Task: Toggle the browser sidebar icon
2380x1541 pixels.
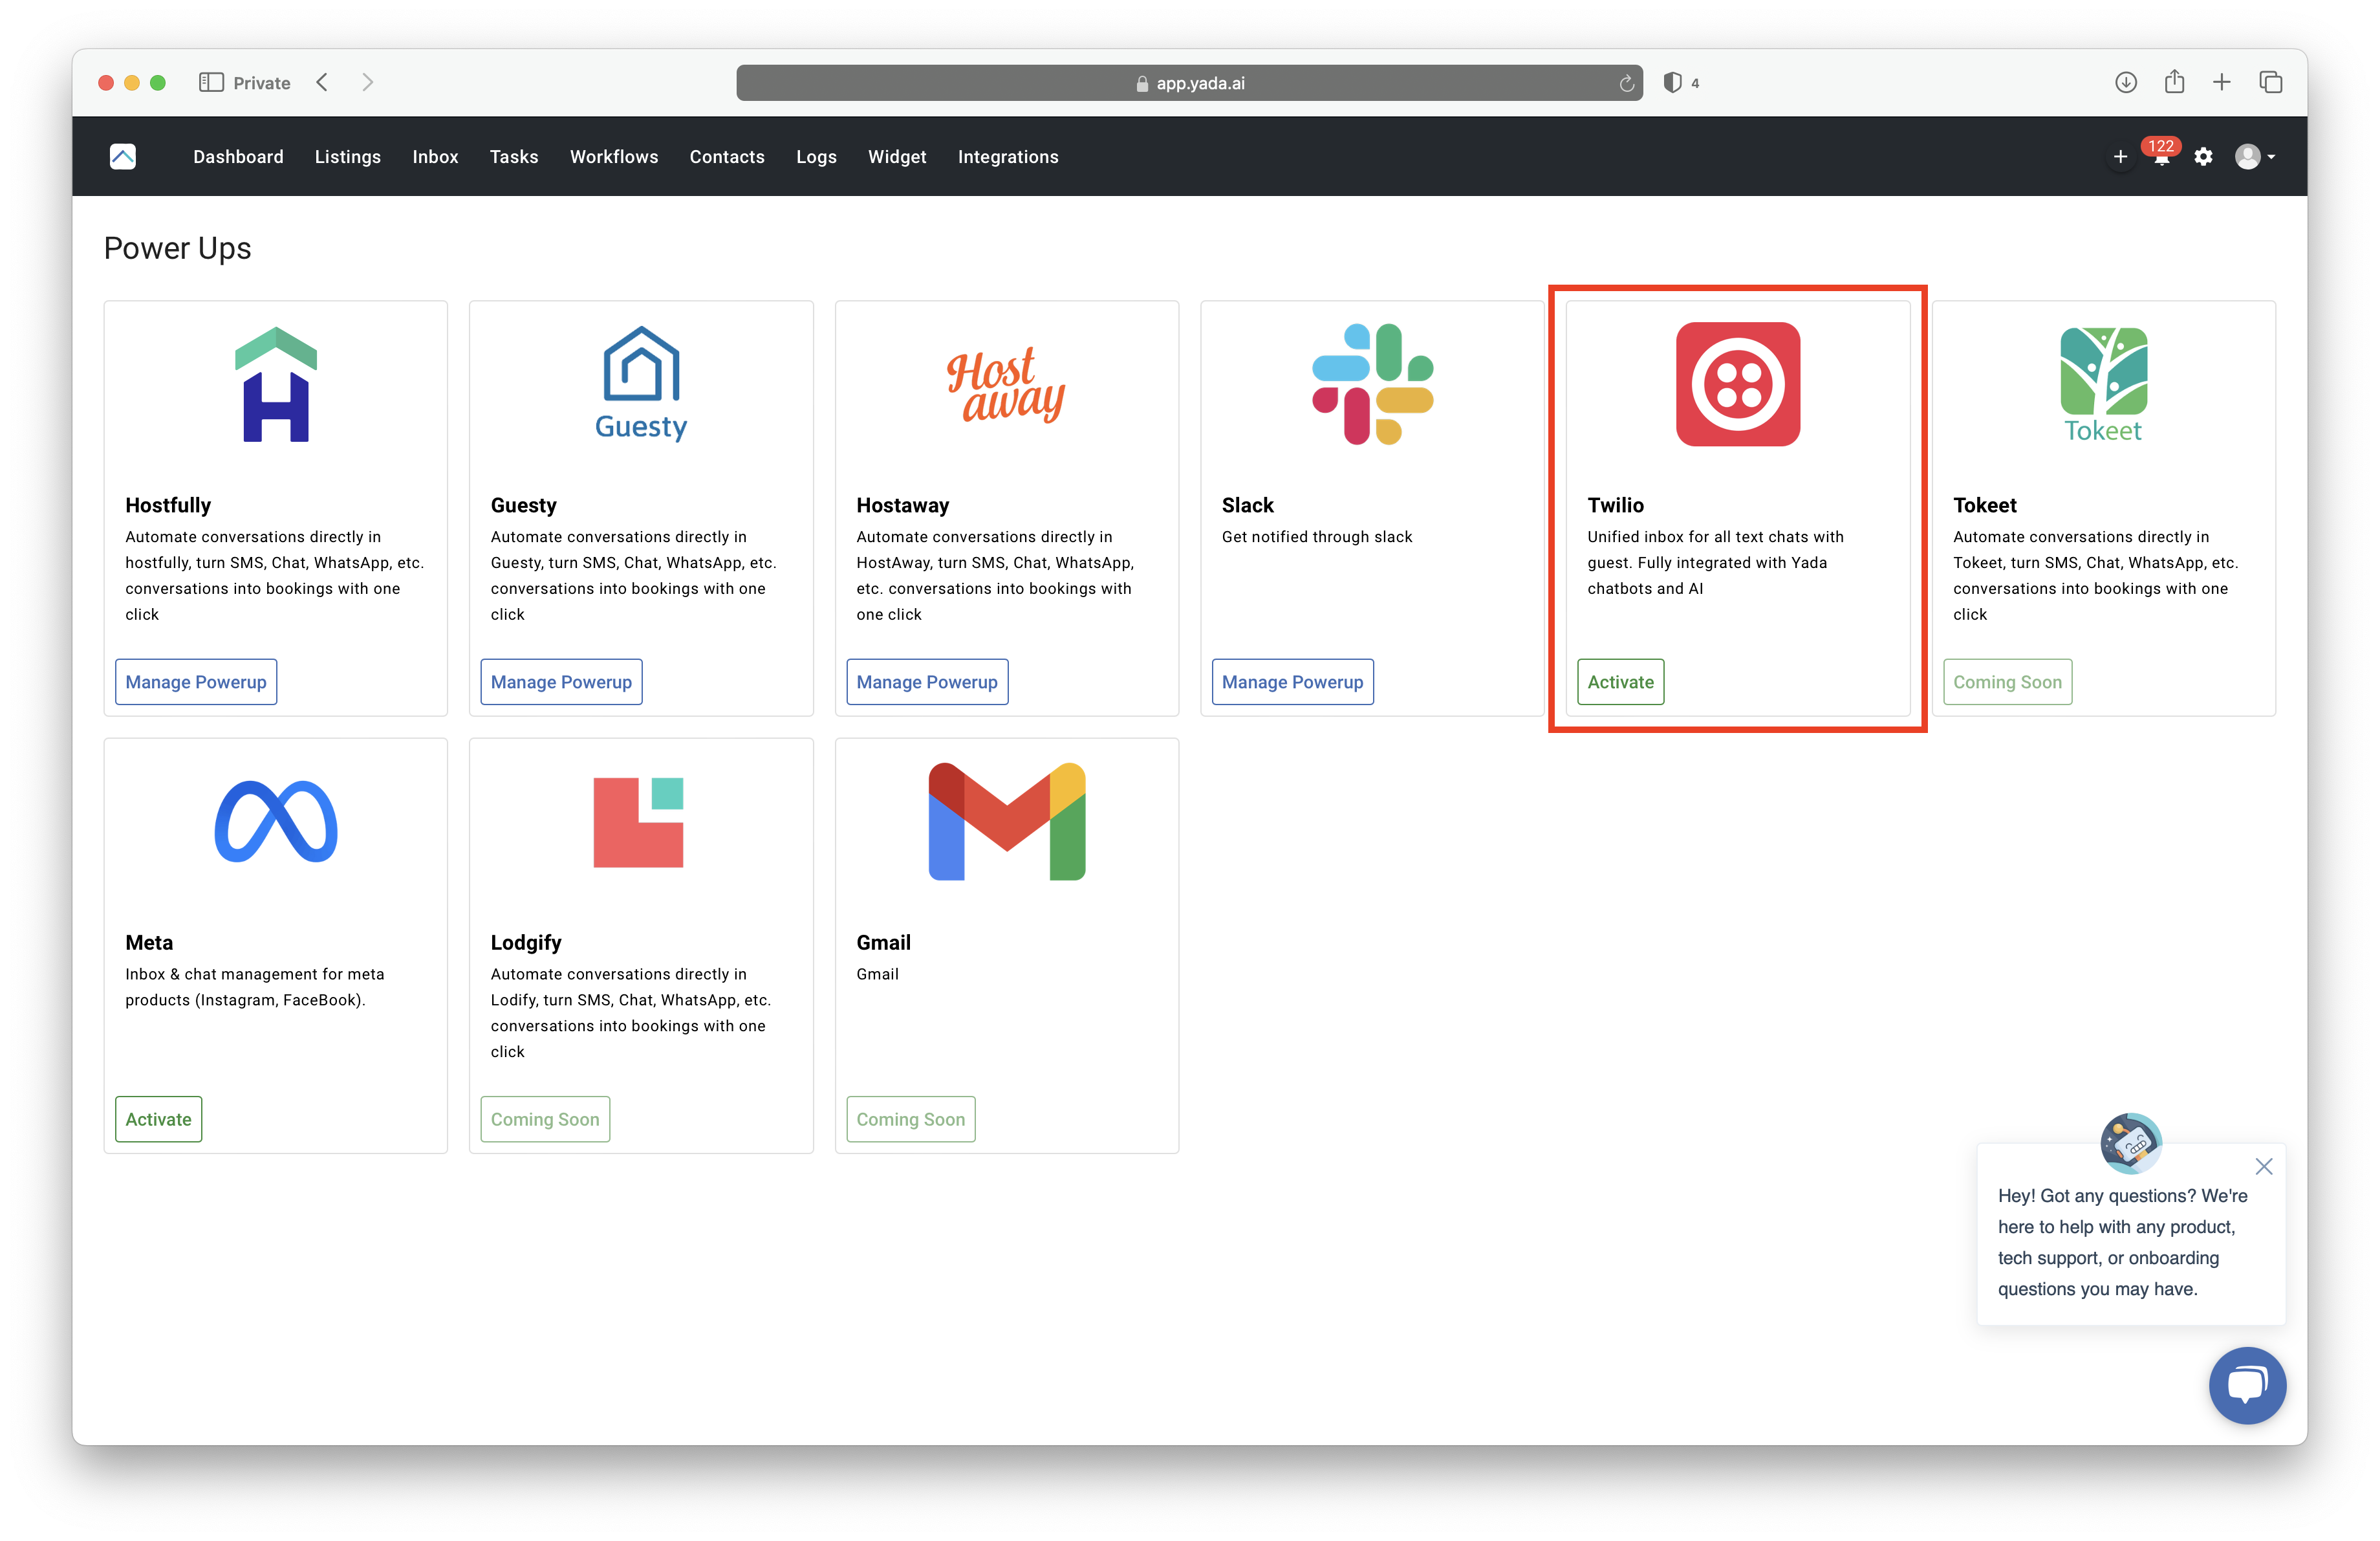Action: [x=211, y=83]
